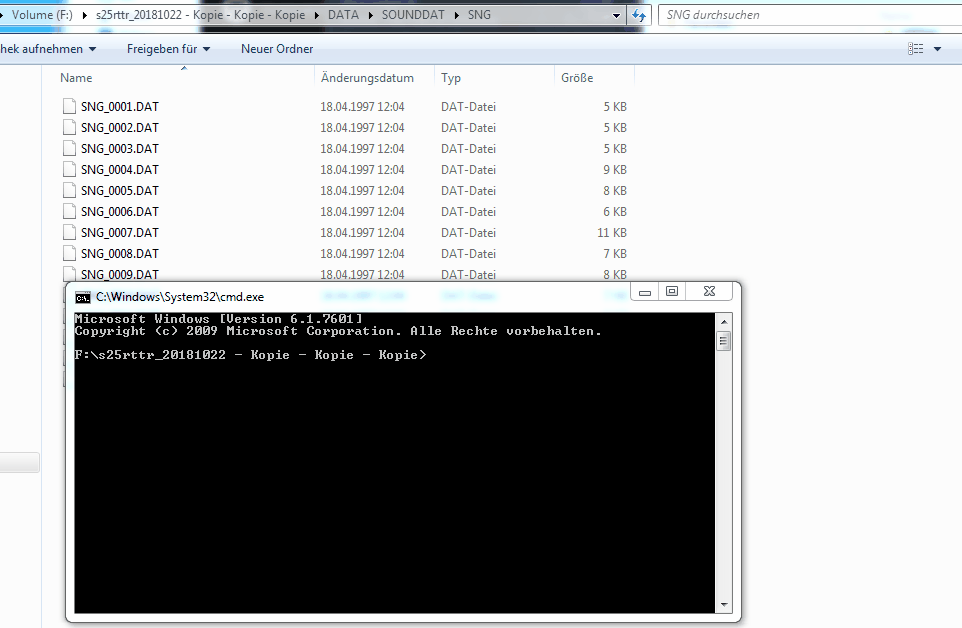
Task: Expand arrow after s25rttr Kopie breadcrumb
Action: [317, 15]
